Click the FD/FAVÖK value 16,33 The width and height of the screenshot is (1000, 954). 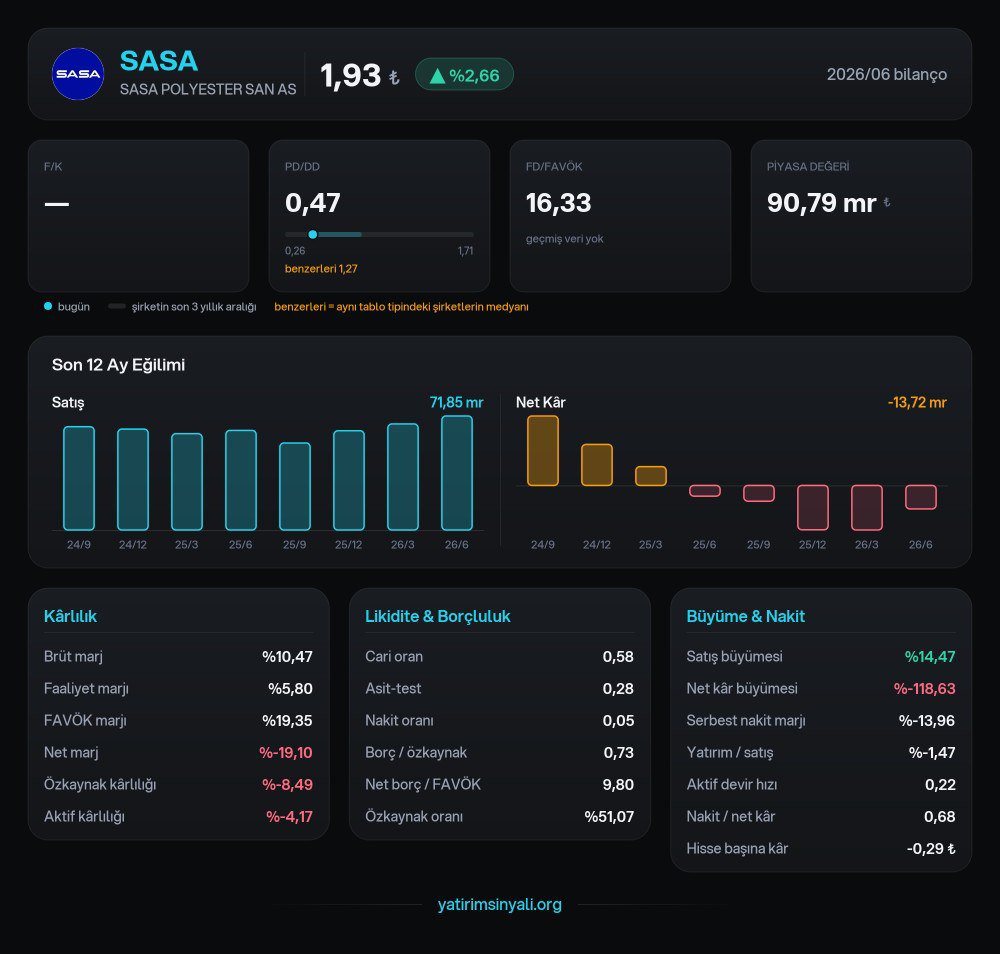coord(559,203)
